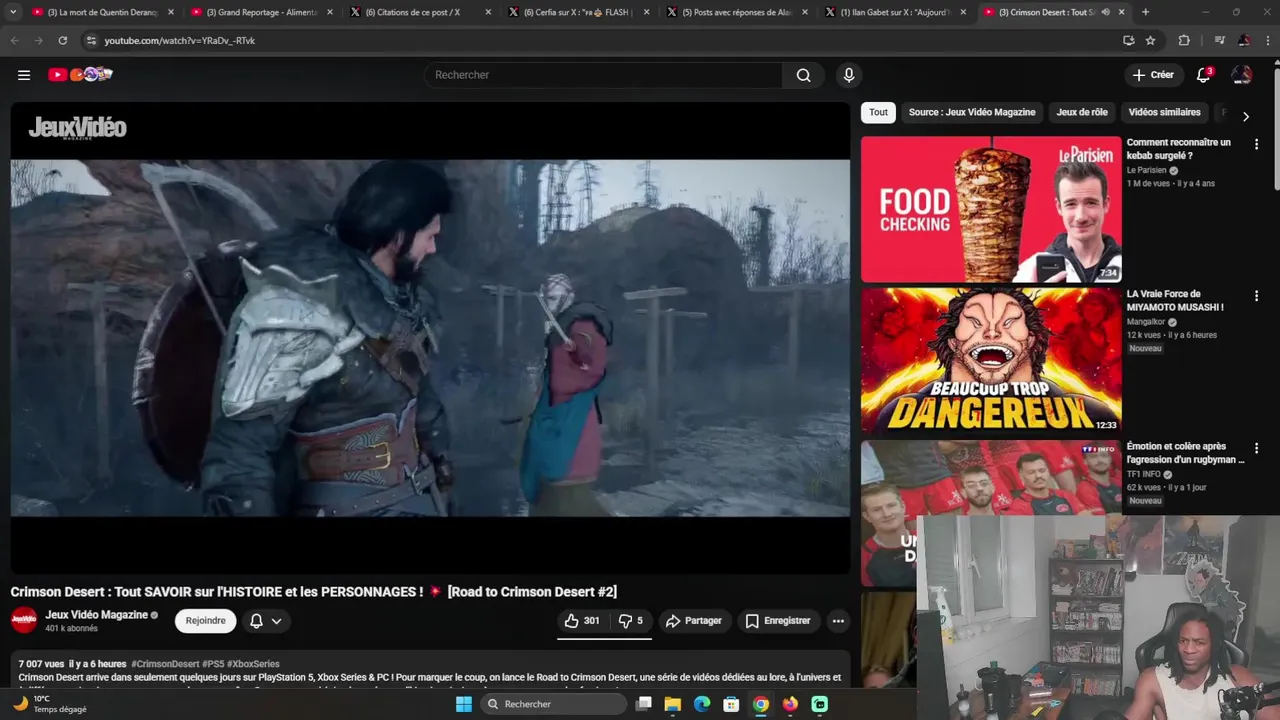Image resolution: width=1280 pixels, height=720 pixels.
Task: Go back in Chrome browser
Action: [x=14, y=41]
